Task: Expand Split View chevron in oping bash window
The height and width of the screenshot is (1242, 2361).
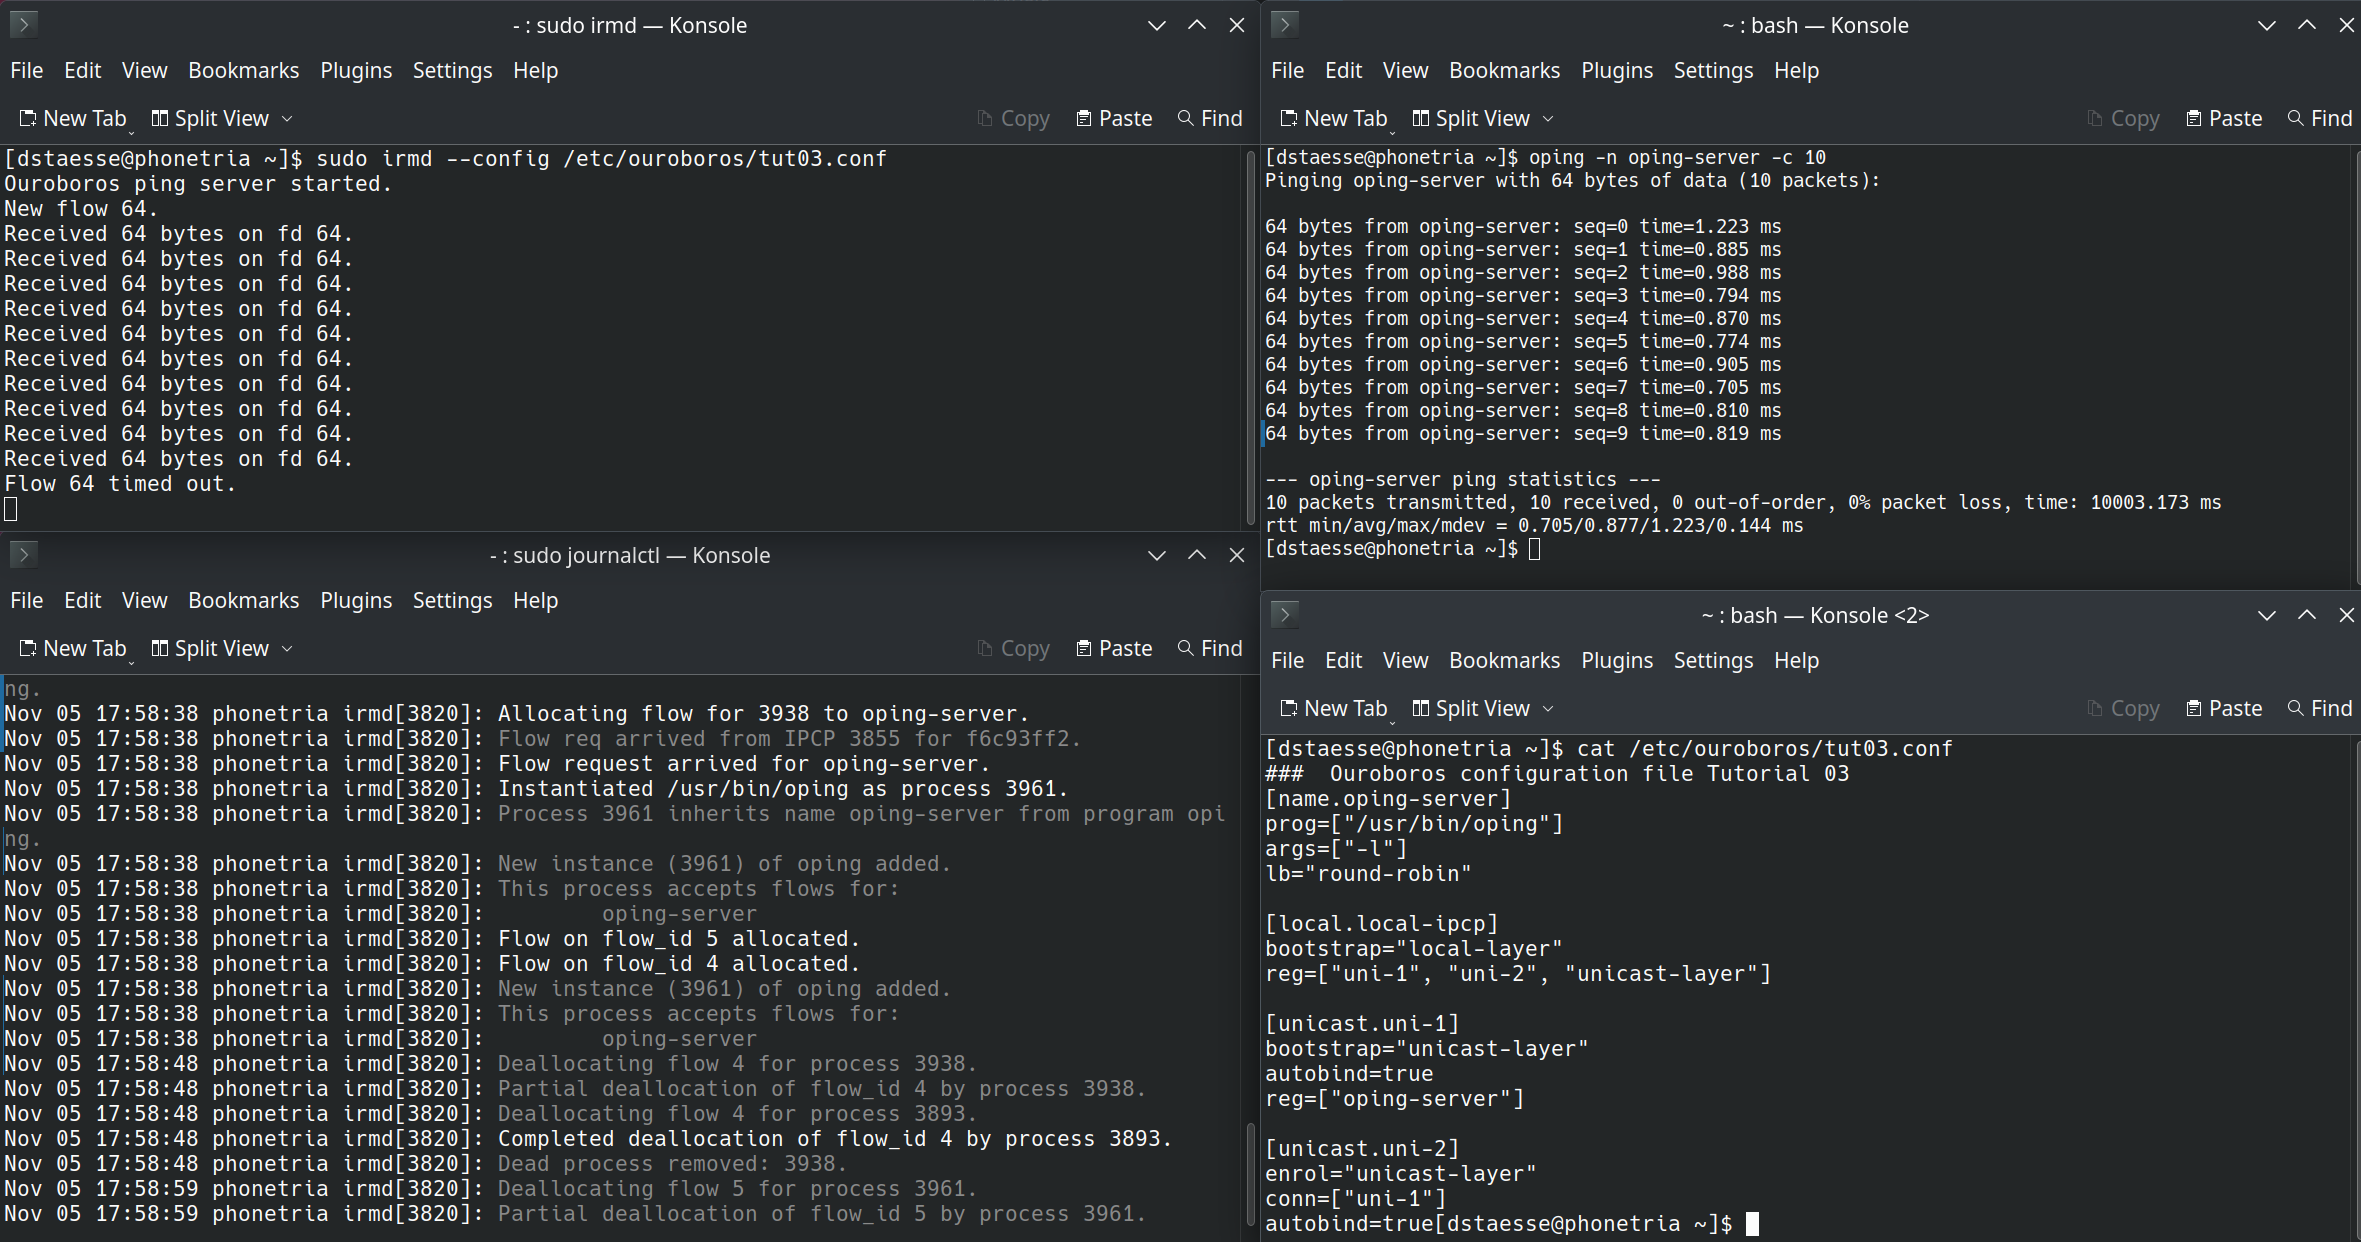Action: click(x=1549, y=119)
